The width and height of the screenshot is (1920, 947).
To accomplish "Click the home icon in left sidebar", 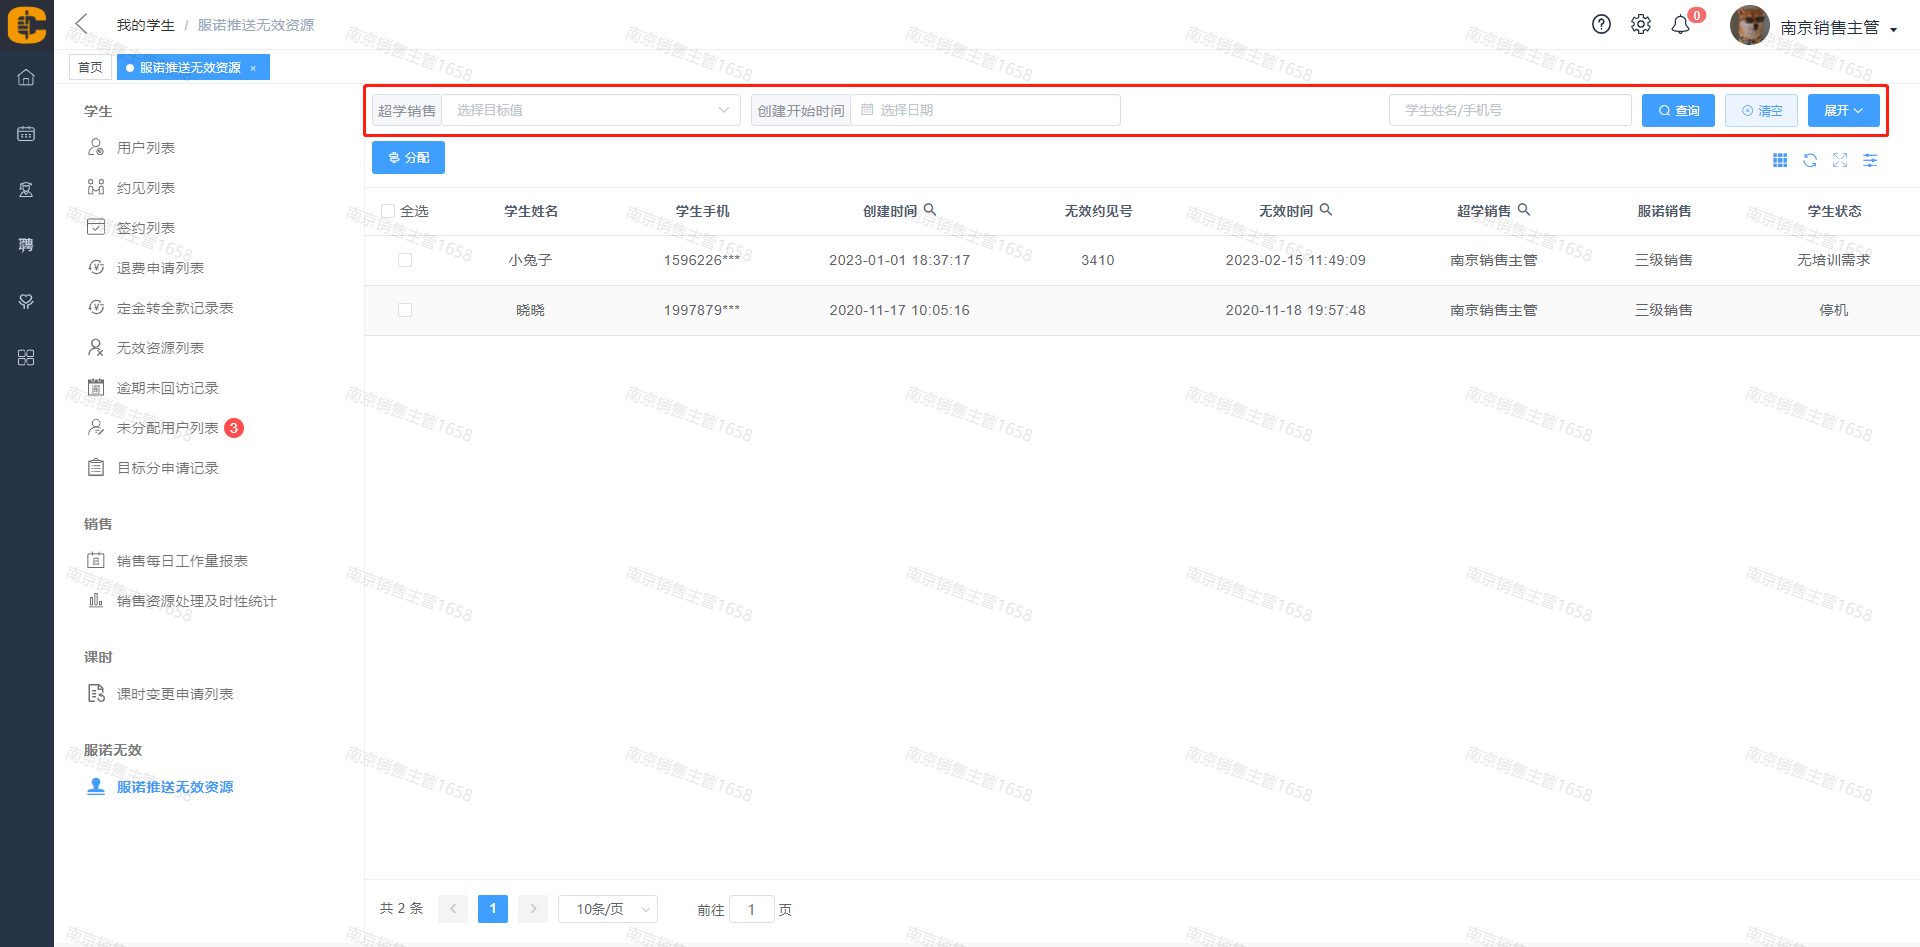I will pyautogui.click(x=26, y=77).
